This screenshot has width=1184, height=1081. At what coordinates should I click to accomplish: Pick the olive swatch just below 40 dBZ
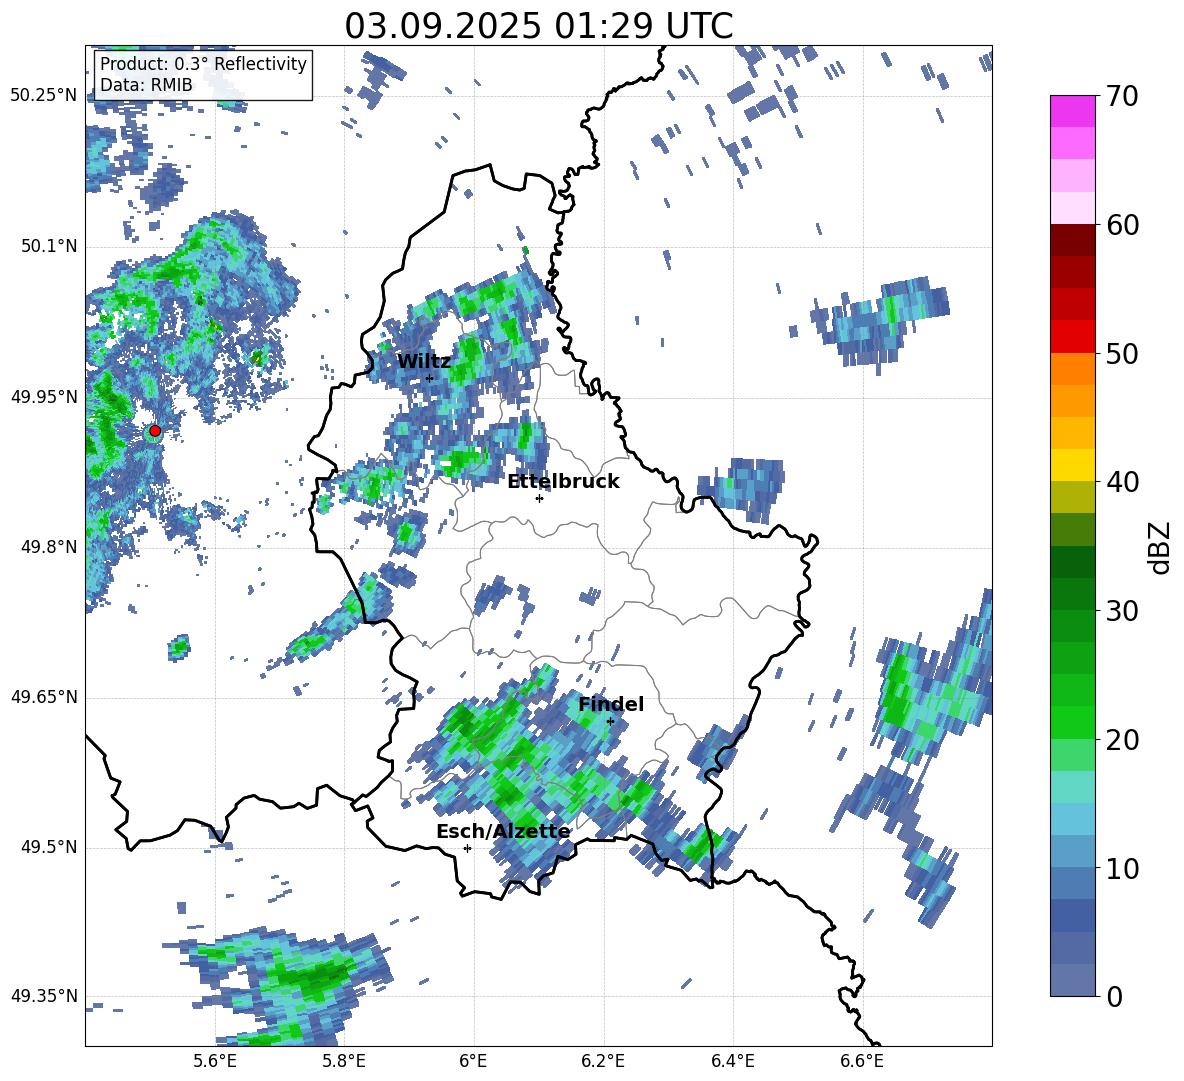[1073, 497]
